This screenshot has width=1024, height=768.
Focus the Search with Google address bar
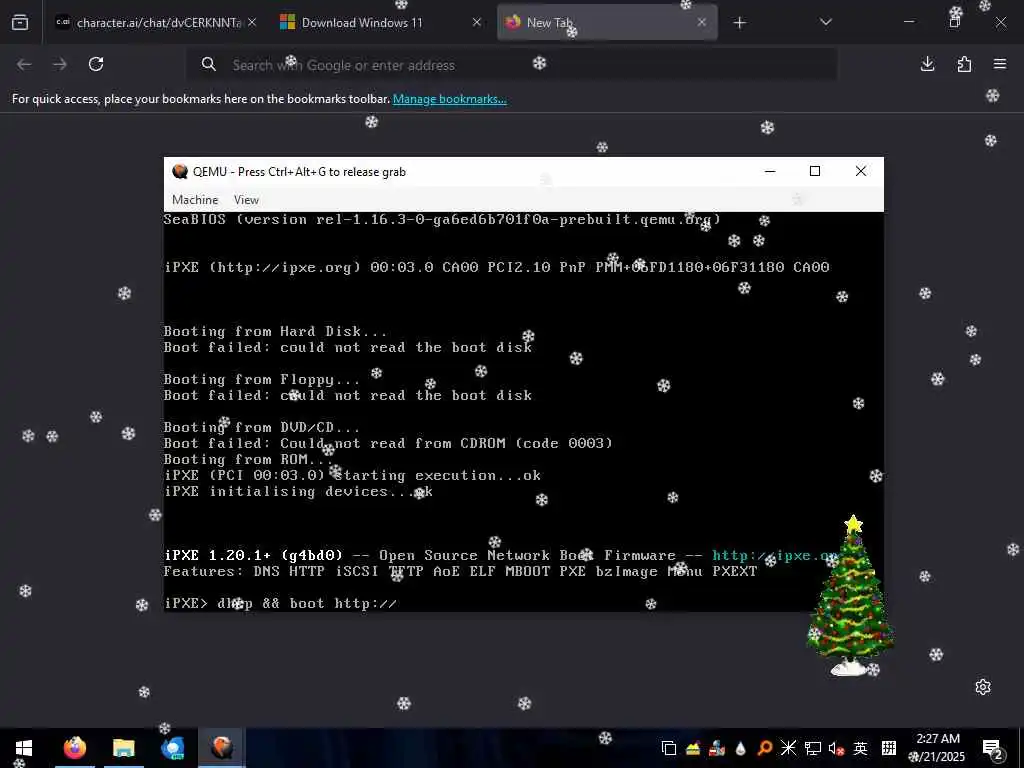(x=511, y=65)
